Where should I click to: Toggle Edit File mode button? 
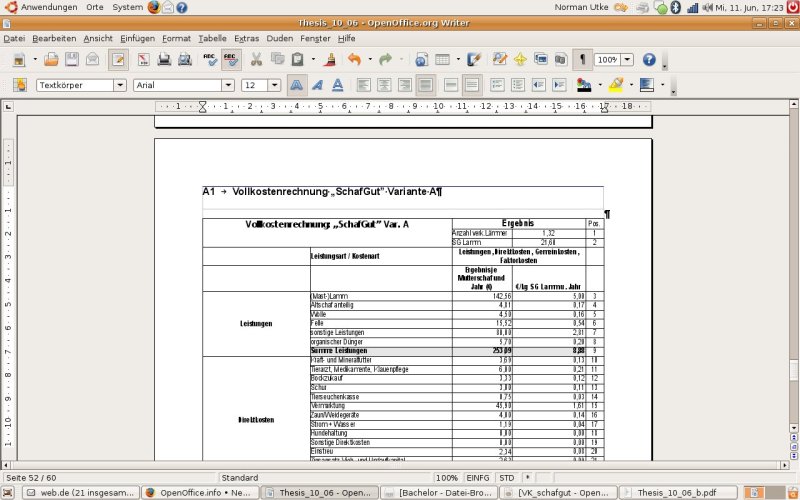click(117, 60)
